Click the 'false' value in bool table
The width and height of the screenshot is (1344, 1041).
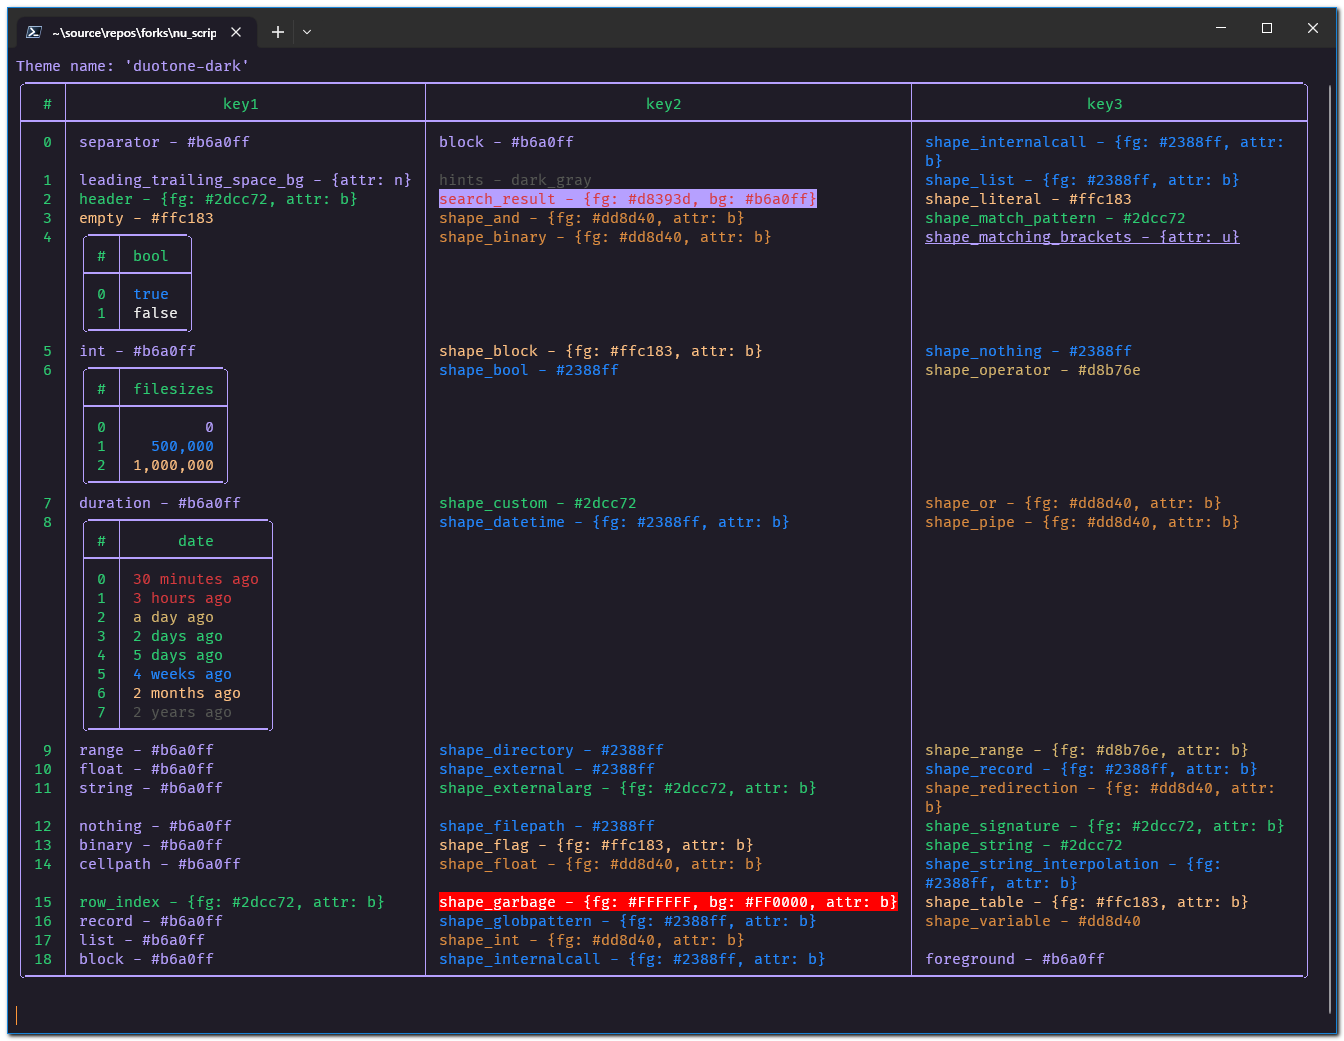pyautogui.click(x=156, y=313)
